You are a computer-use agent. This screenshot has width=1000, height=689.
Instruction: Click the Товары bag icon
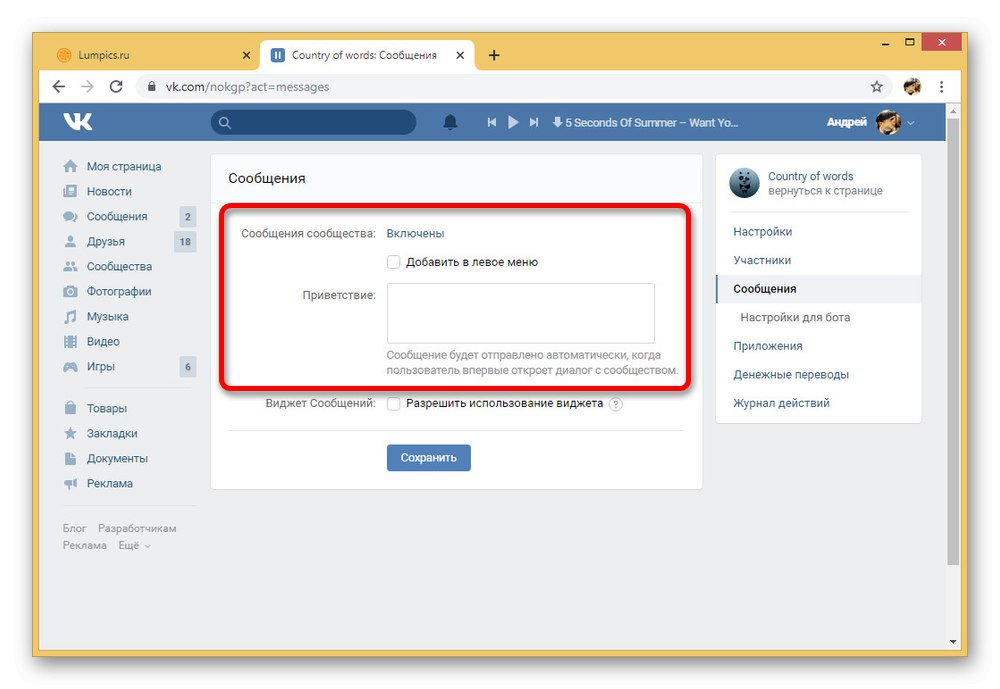coord(70,408)
